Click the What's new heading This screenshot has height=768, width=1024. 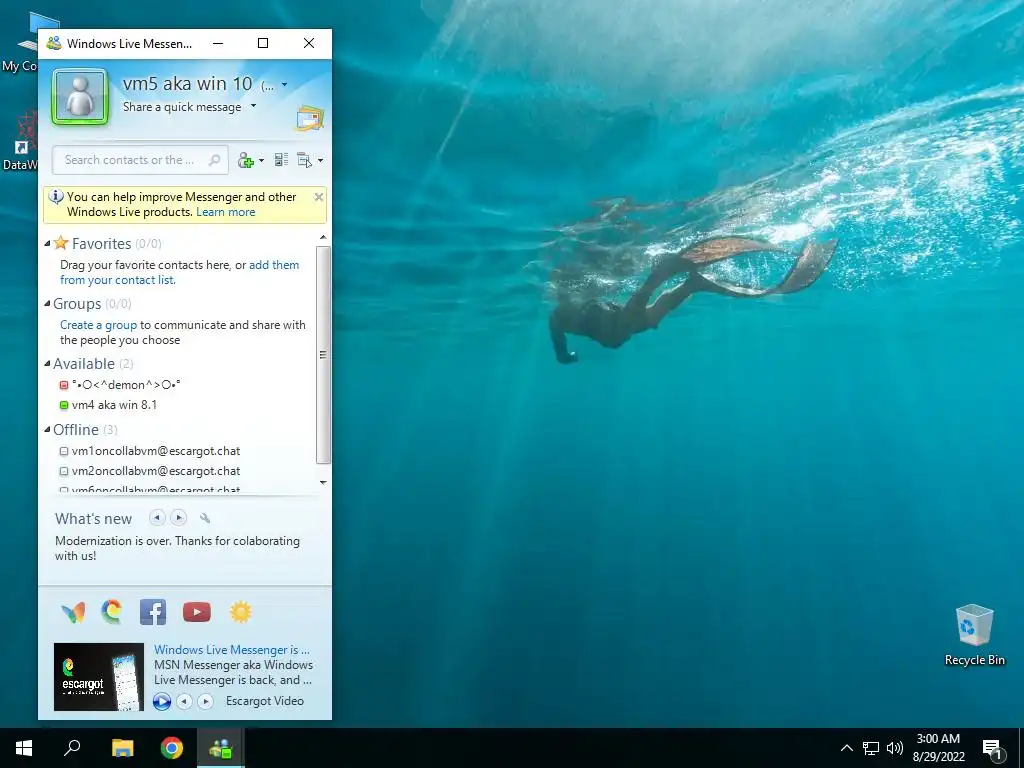click(x=93, y=519)
